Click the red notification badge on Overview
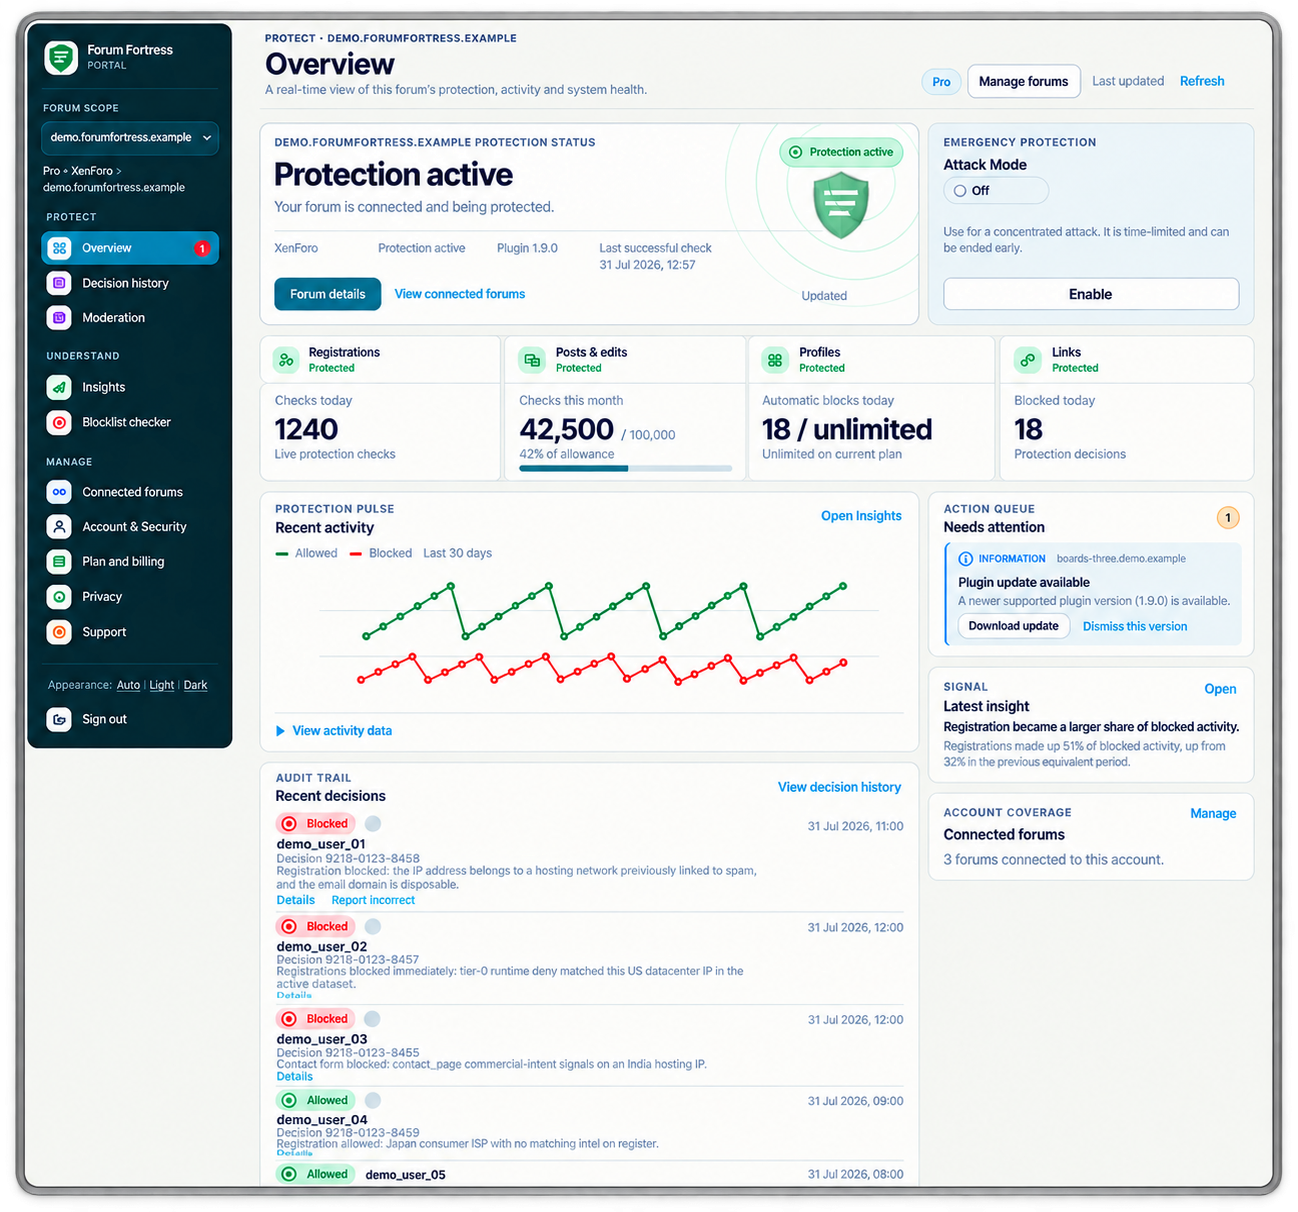This screenshot has width=1298, height=1212. 202,248
